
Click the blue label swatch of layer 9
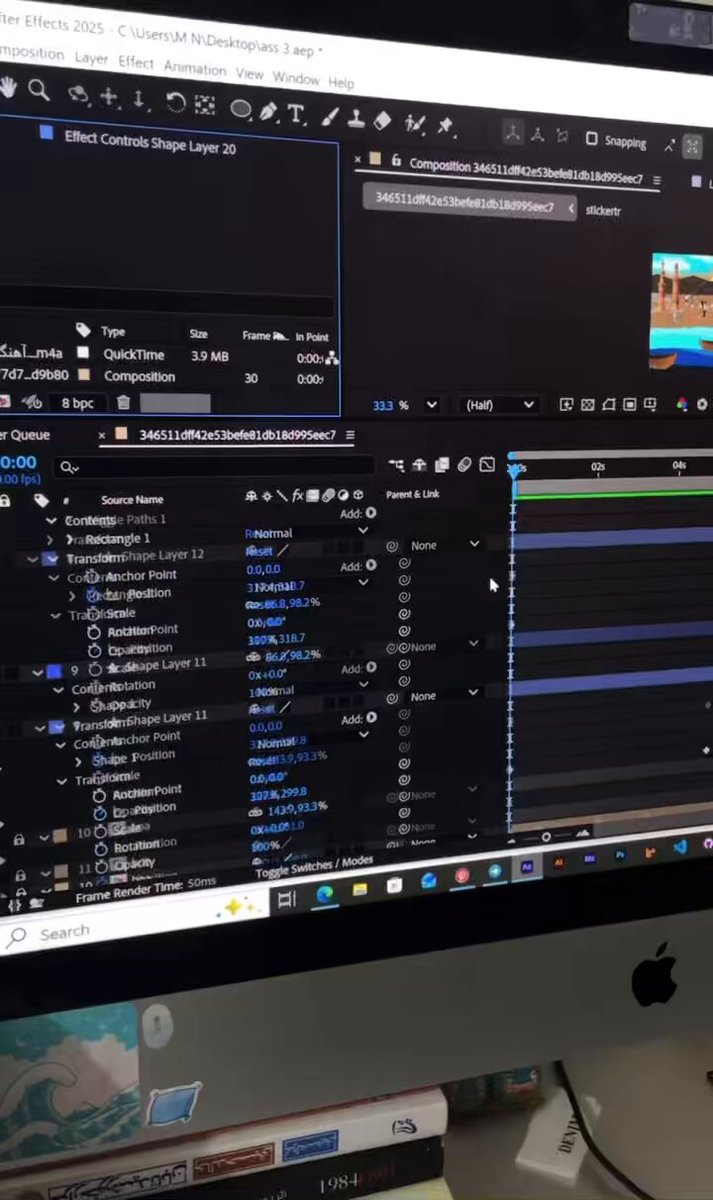click(x=54, y=672)
